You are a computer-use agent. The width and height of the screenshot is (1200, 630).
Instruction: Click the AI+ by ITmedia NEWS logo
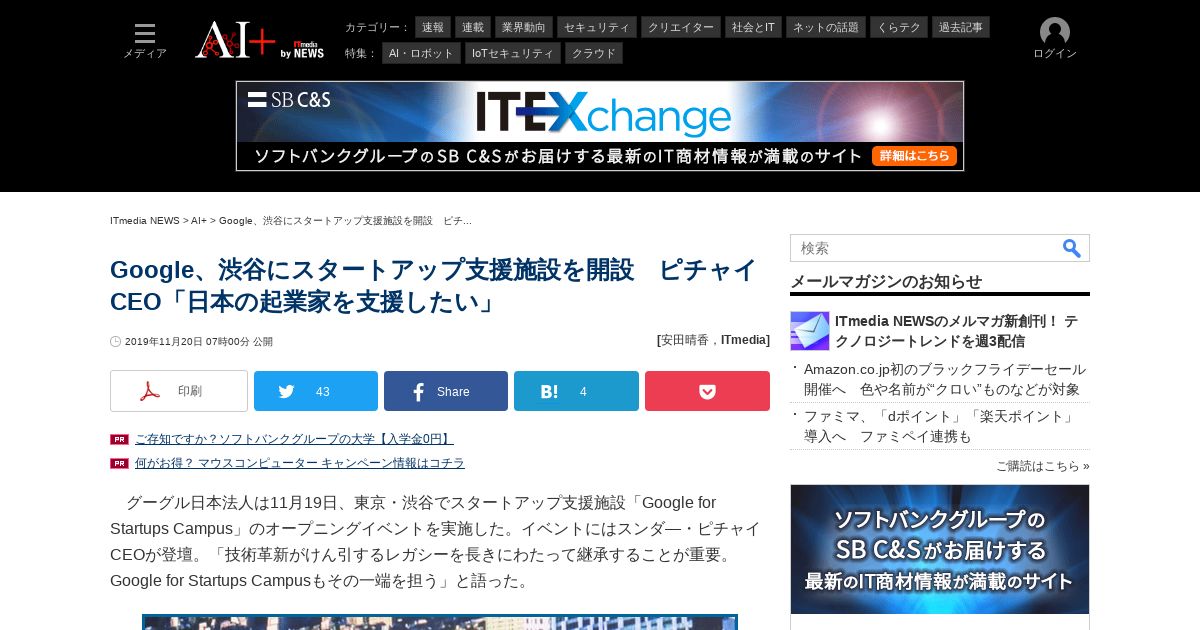260,41
